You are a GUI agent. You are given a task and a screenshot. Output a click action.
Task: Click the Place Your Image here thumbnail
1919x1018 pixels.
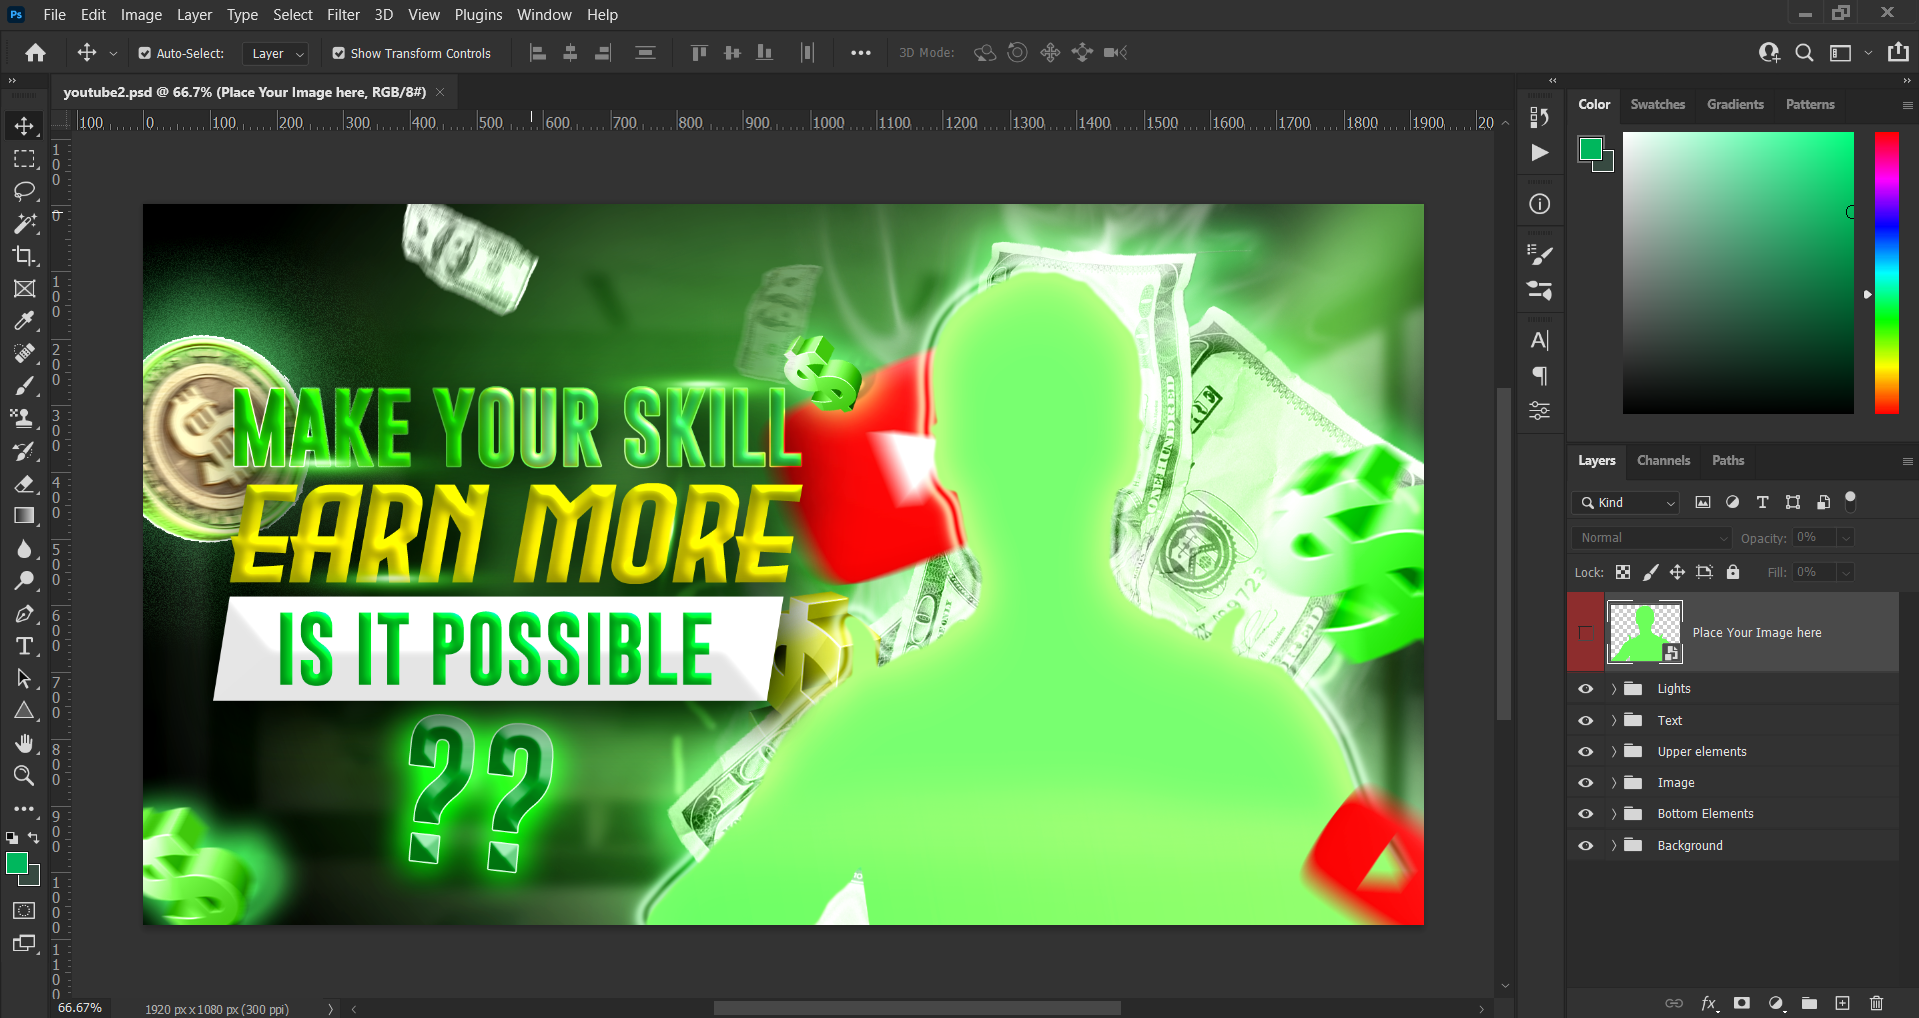[x=1644, y=632]
